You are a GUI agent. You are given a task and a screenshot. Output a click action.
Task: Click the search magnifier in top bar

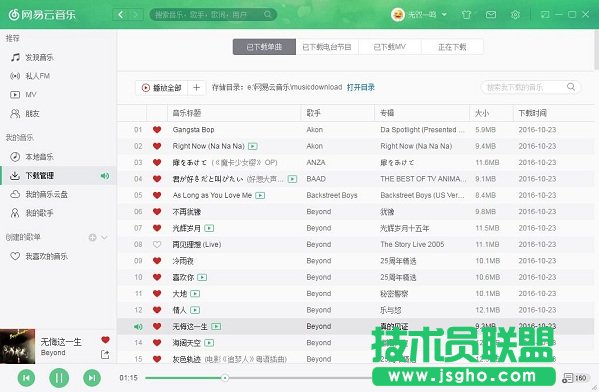(x=267, y=15)
